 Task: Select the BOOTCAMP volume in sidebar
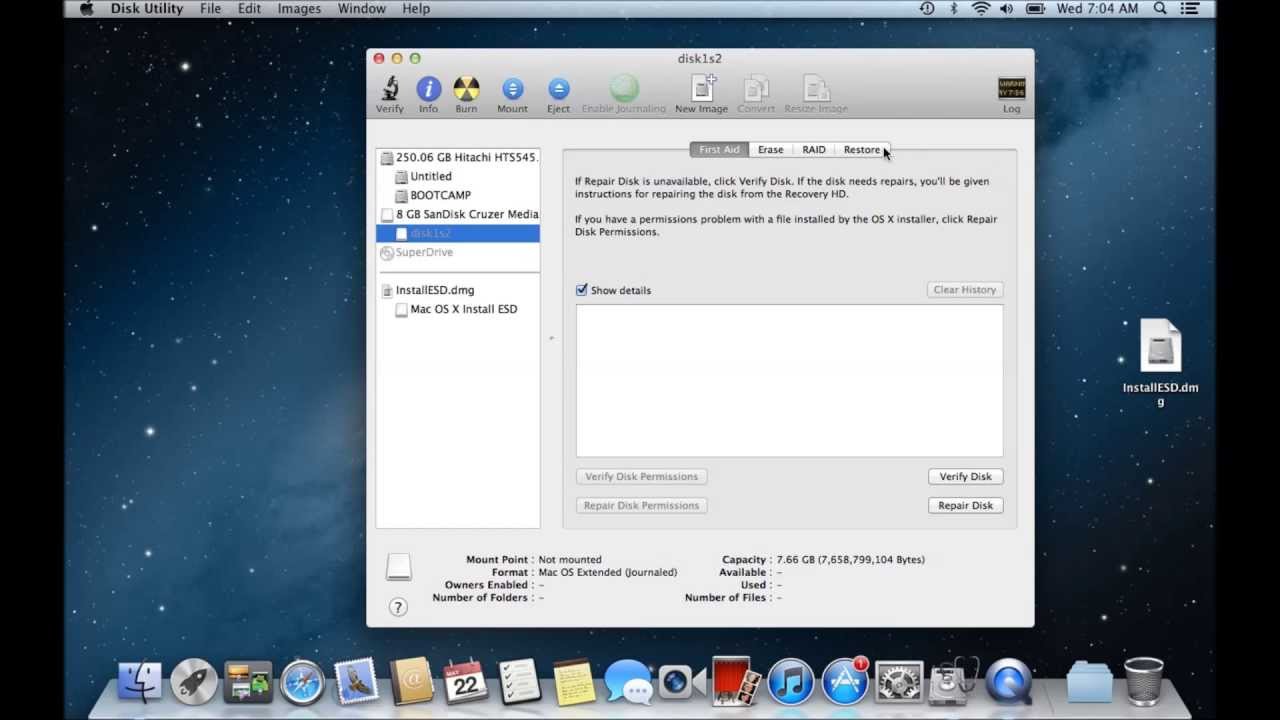[x=458, y=195]
